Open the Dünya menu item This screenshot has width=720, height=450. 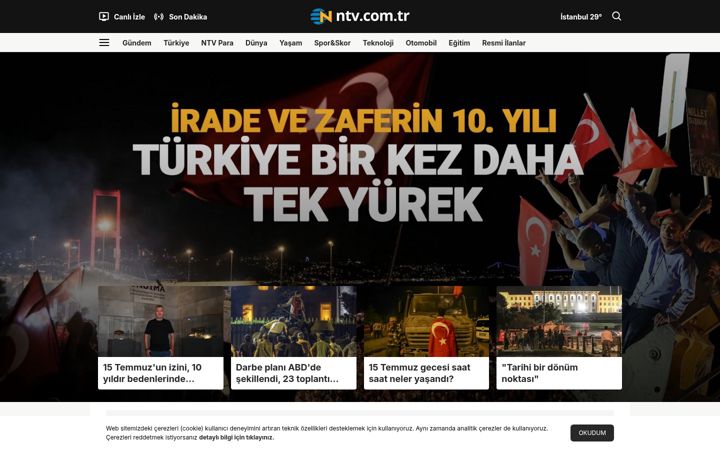click(x=256, y=43)
